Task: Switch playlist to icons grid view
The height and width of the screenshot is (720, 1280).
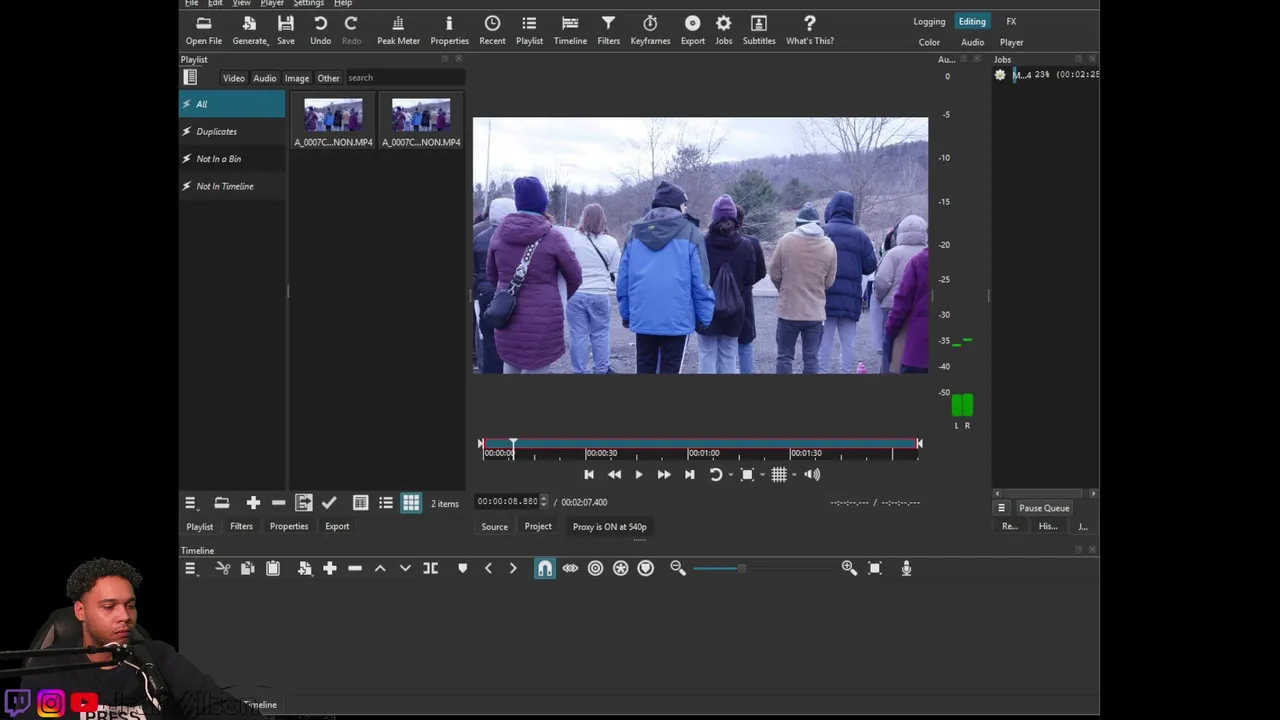Action: (x=411, y=503)
